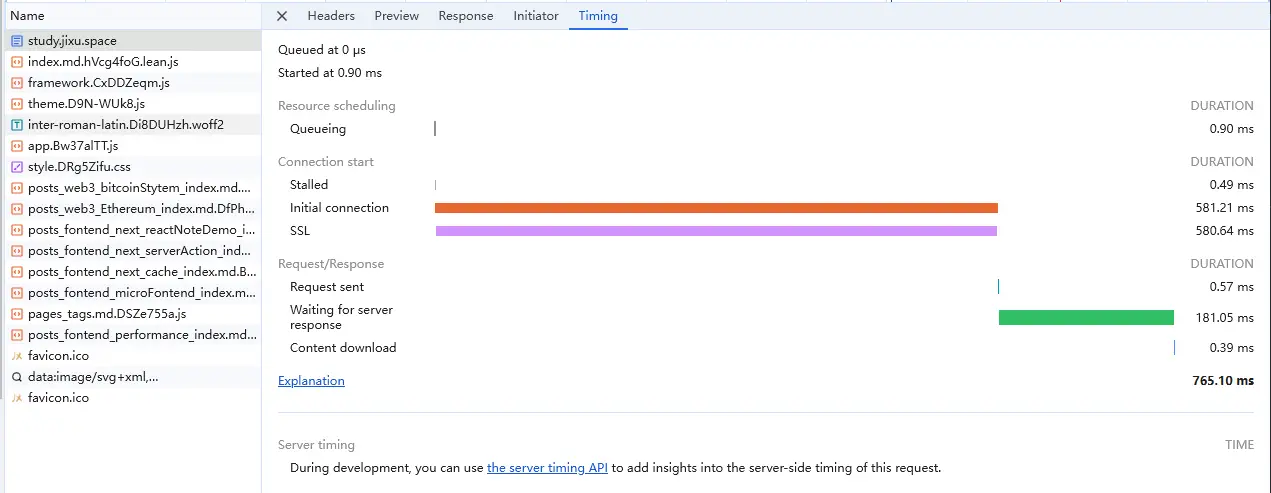The width and height of the screenshot is (1271, 493).
Task: Close the request details panel
Action: pos(282,16)
